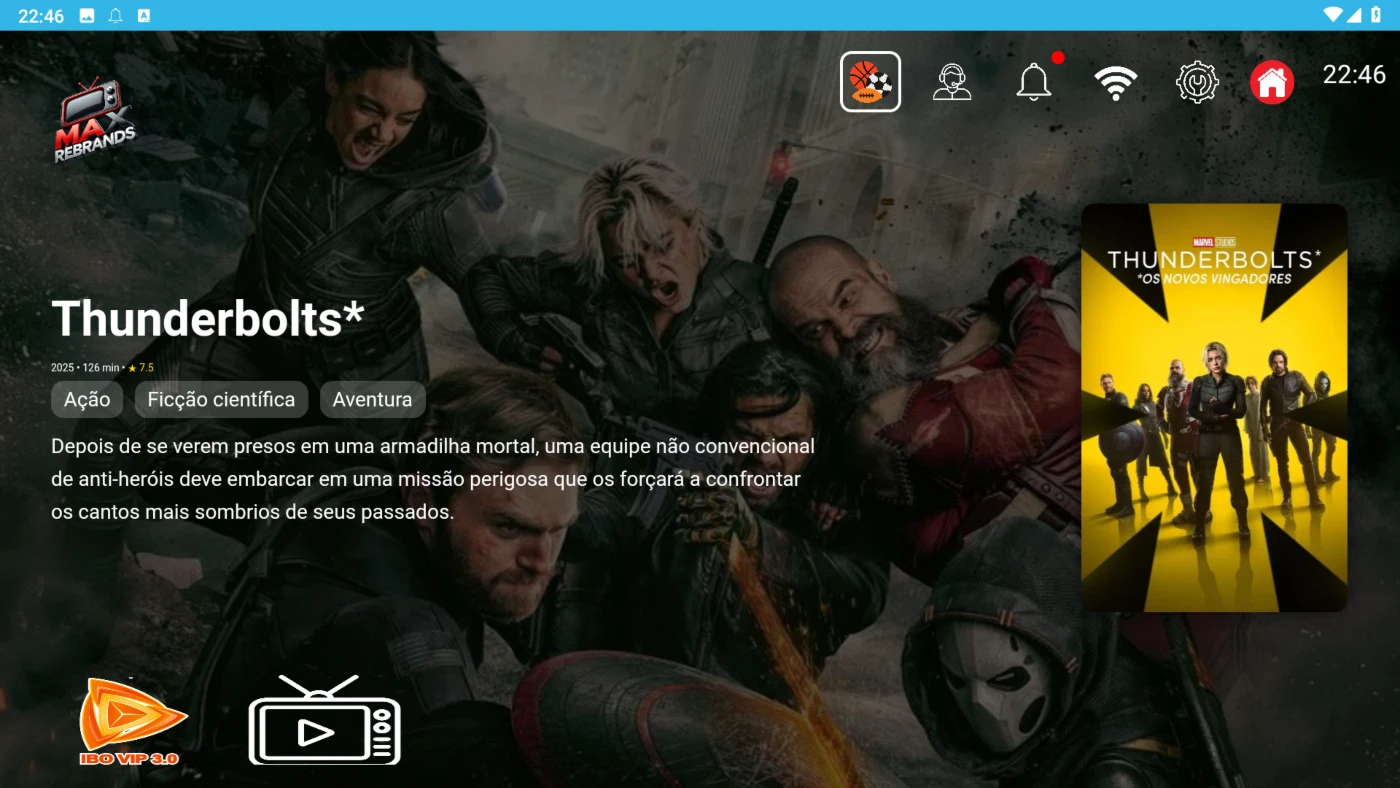1400x788 pixels.
Task: Open Wi-Fi network settings icon
Action: point(1116,83)
